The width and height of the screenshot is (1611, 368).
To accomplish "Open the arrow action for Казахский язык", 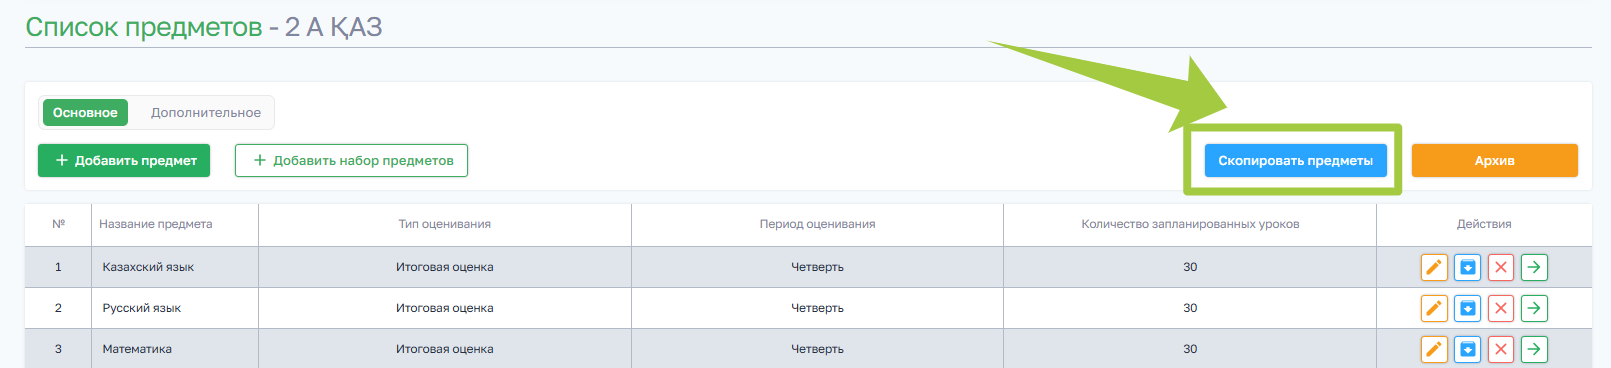I will [x=1534, y=267].
